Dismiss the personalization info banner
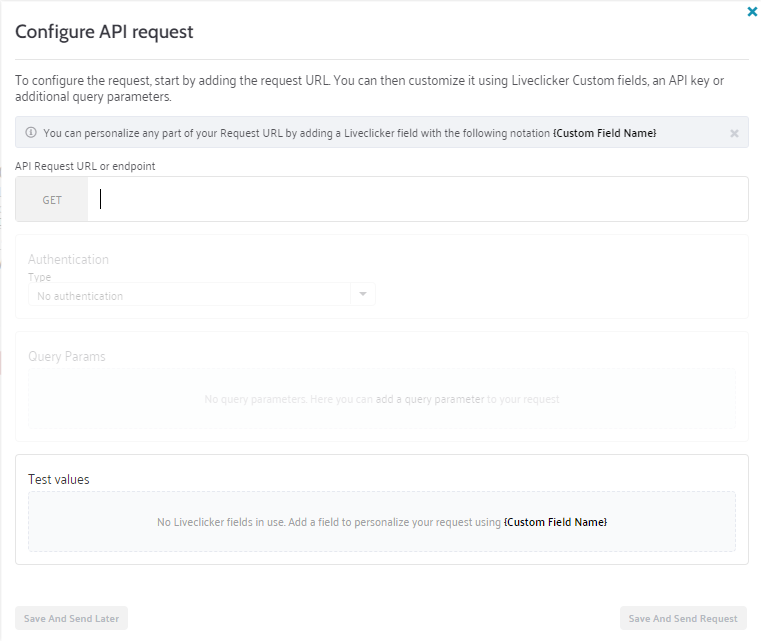The height and width of the screenshot is (641, 761). [x=734, y=133]
